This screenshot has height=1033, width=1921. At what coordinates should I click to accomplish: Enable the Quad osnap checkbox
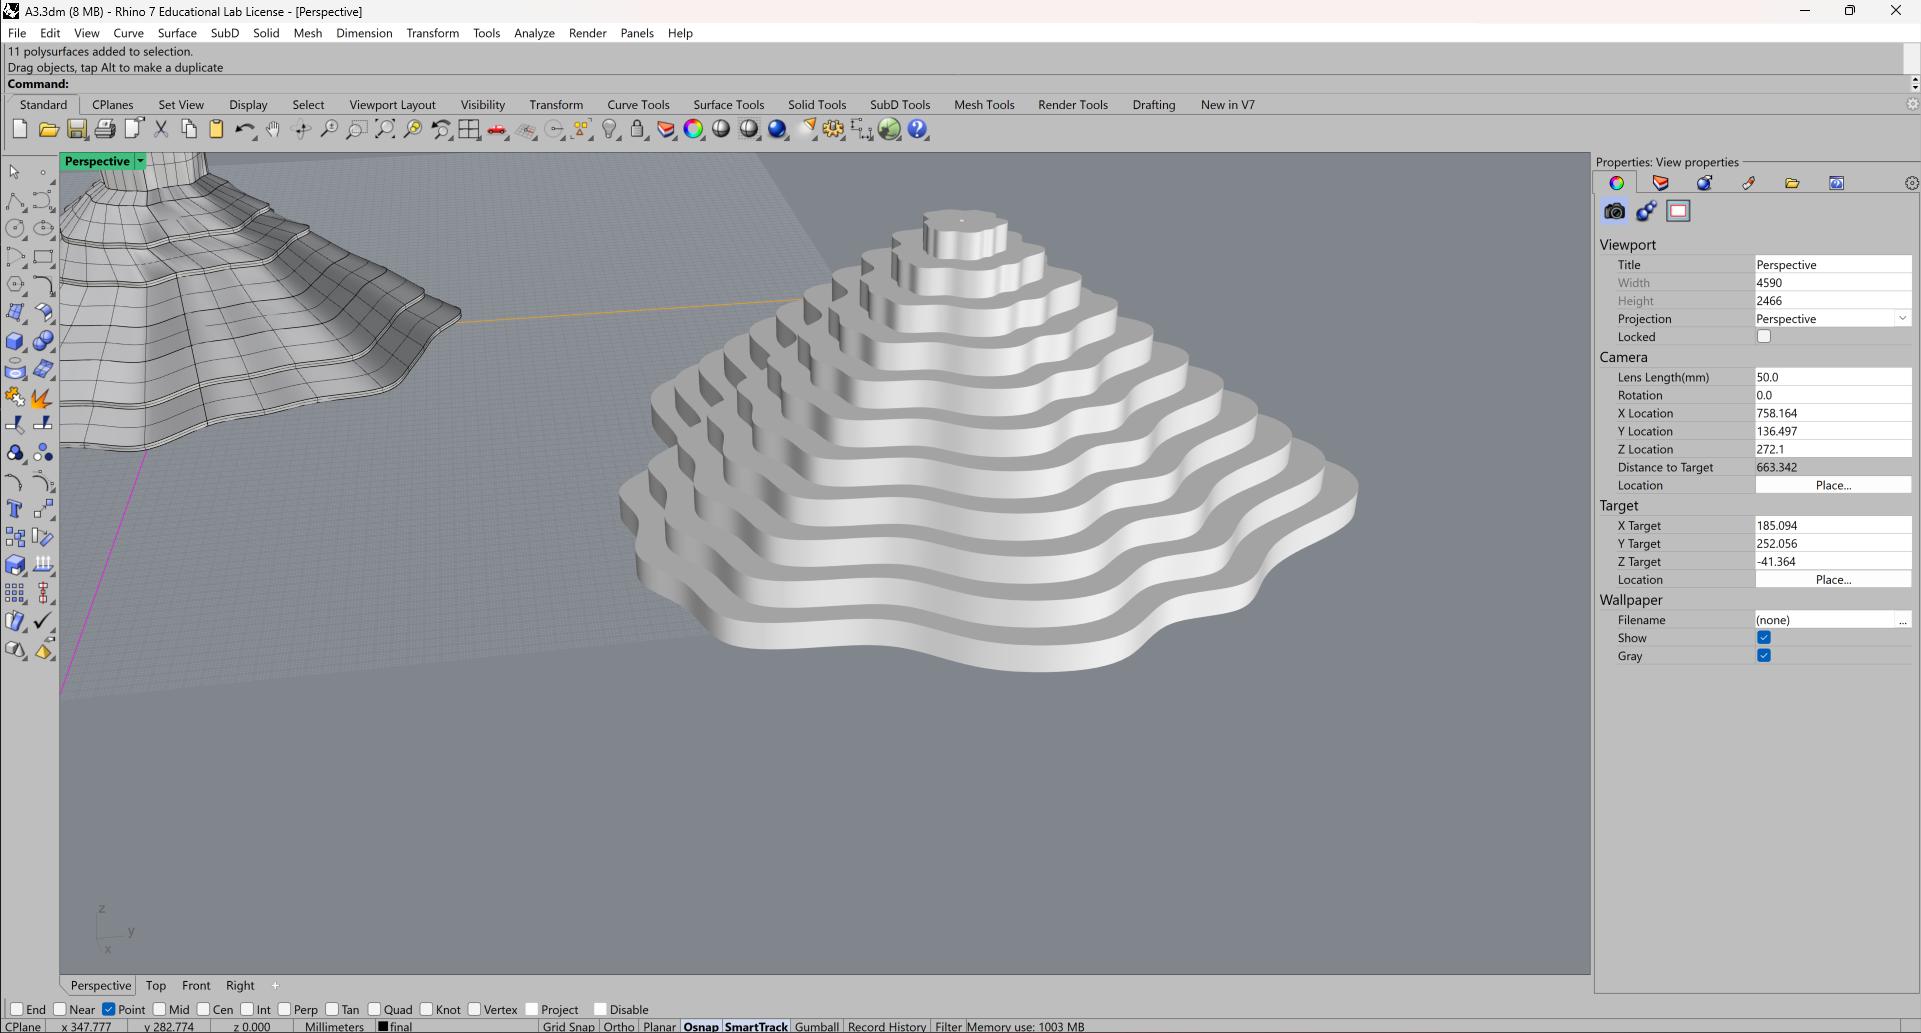pyautogui.click(x=374, y=1009)
